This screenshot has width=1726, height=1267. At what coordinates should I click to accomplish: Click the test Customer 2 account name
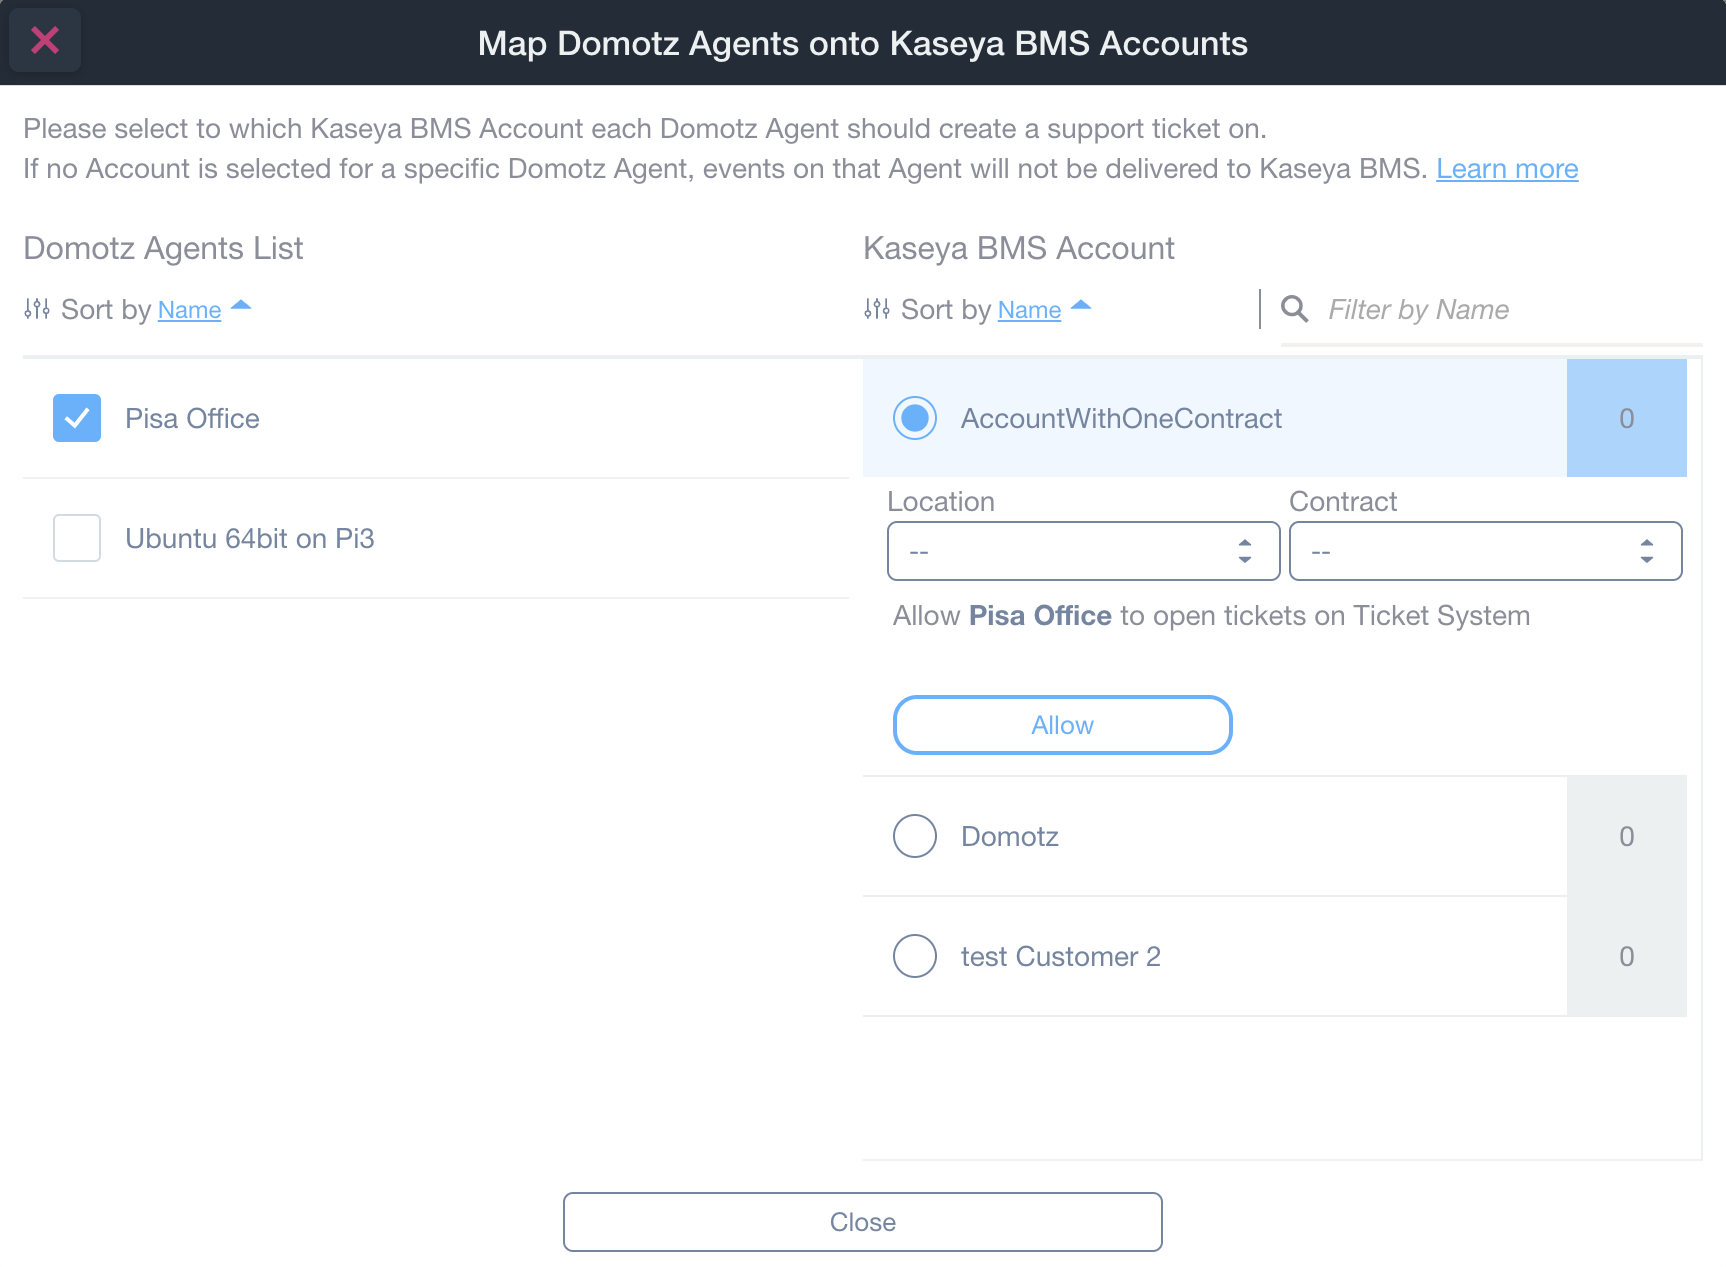(x=1061, y=957)
